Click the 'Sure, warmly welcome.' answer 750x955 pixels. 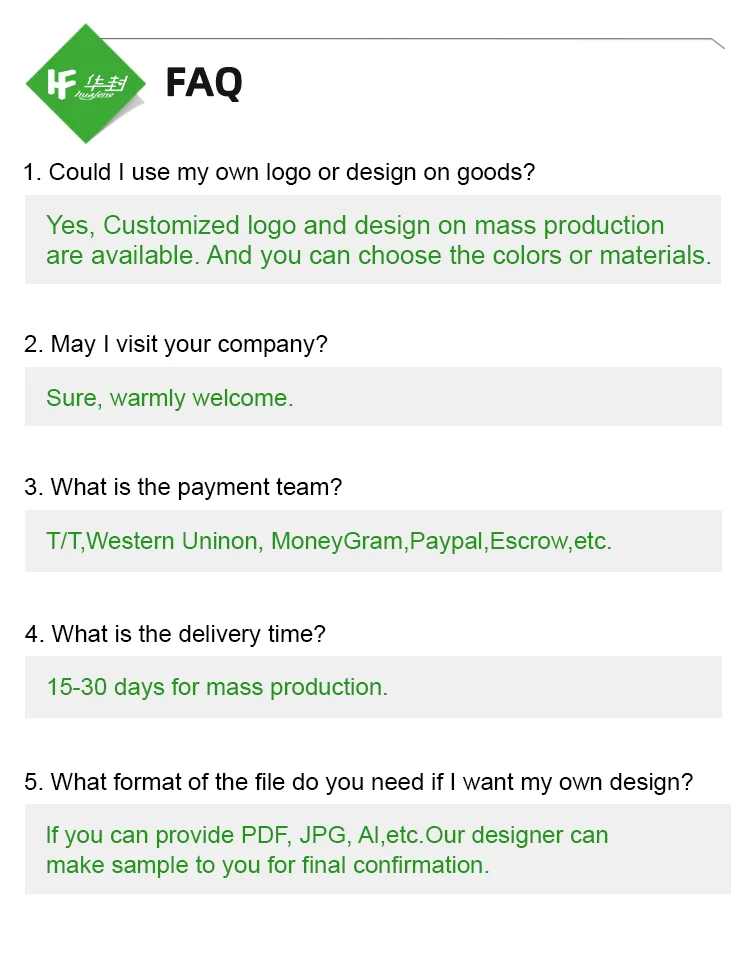pyautogui.click(x=170, y=398)
